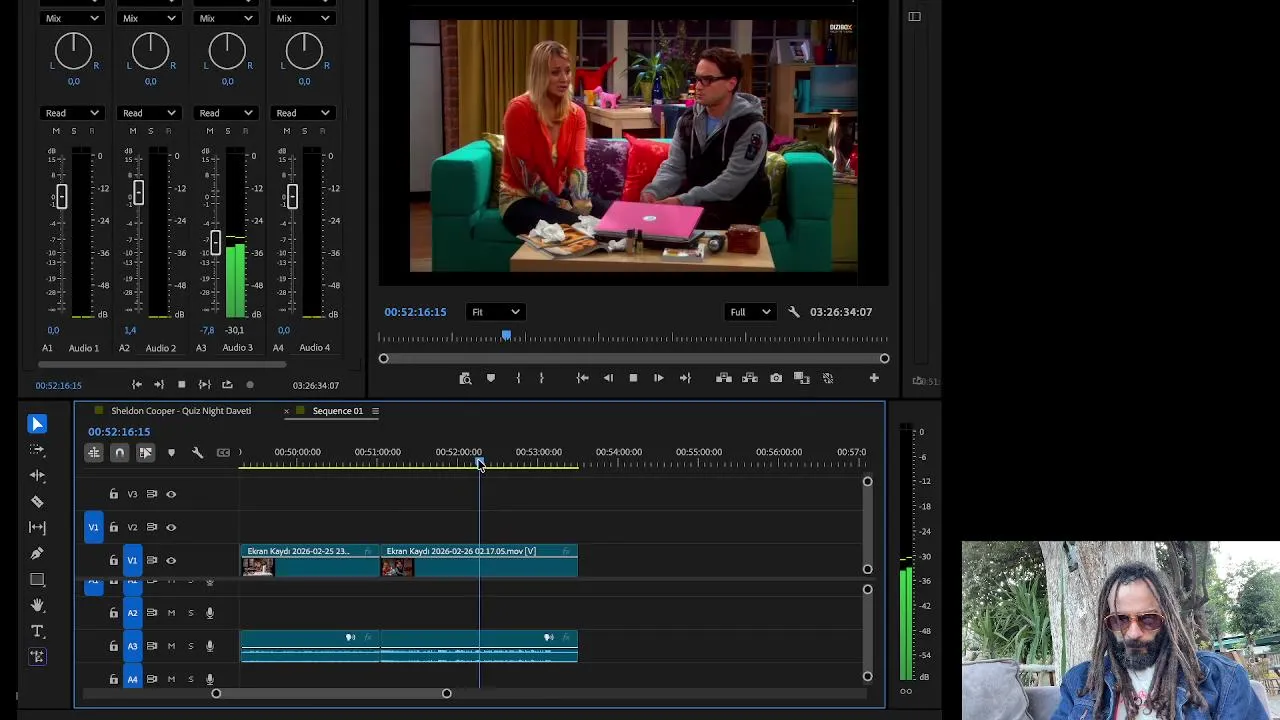Toggle loop playback in track mixer
Screen dimensions: 1280x720
[227, 385]
